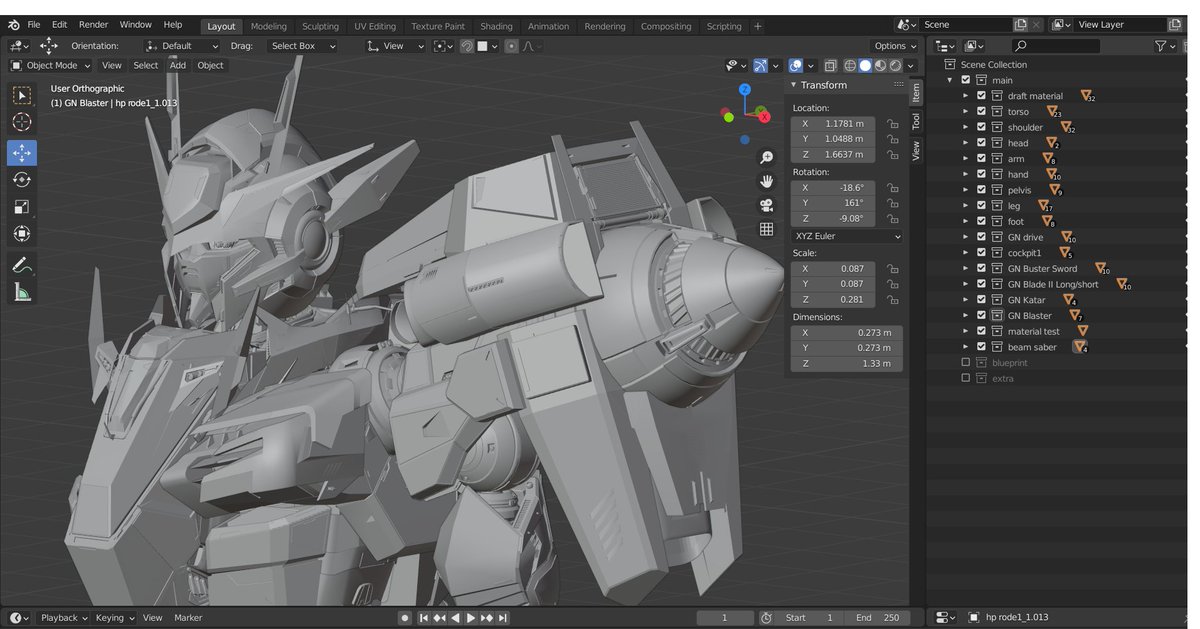Select the Annotate tool
This screenshot has width=1200, height=629.
click(22, 265)
